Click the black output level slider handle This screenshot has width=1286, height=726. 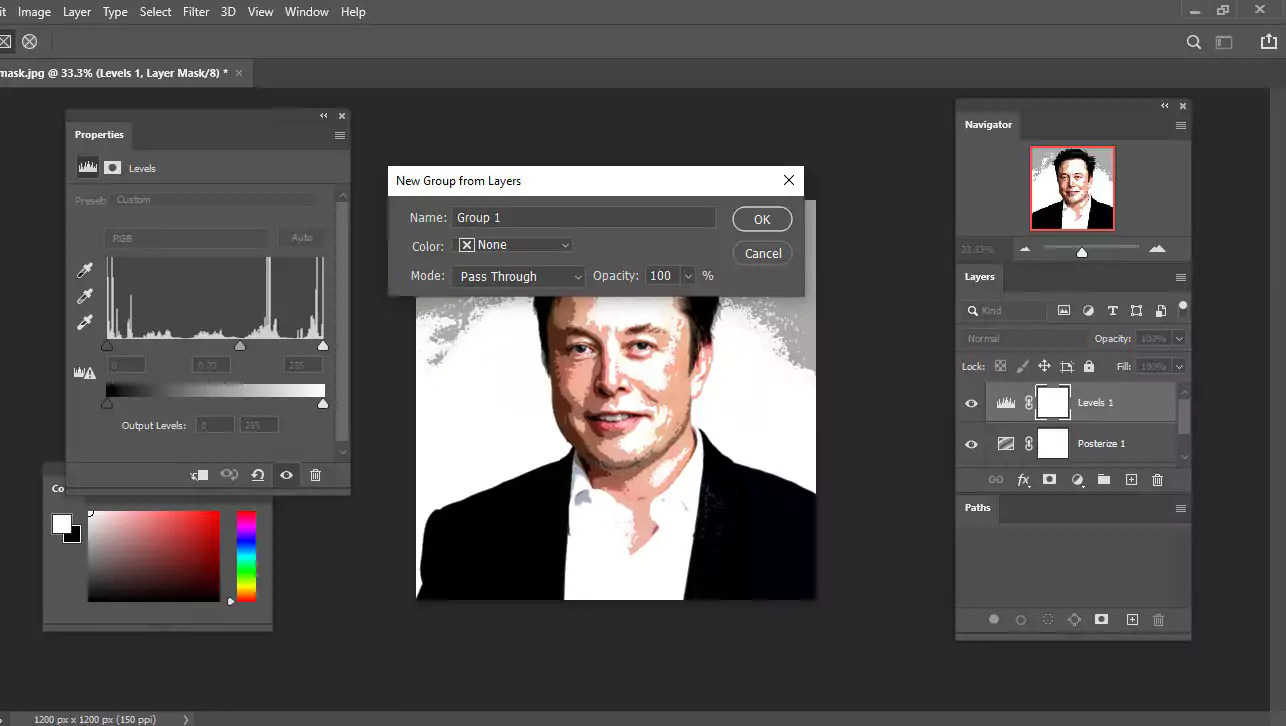click(107, 404)
